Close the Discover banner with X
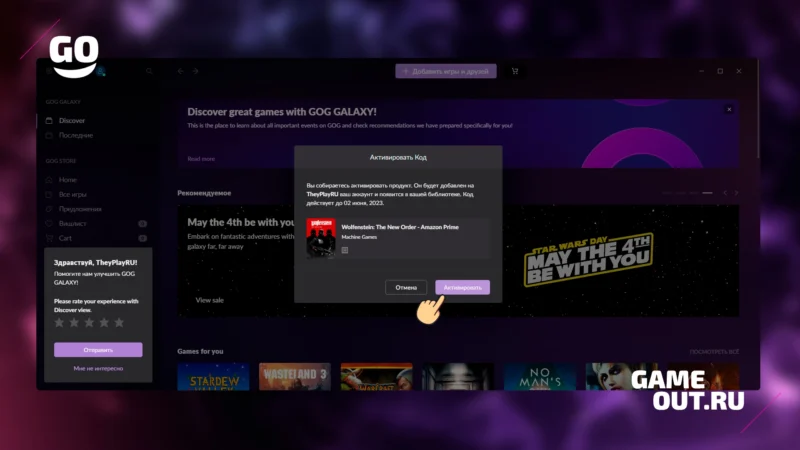The height and width of the screenshot is (450, 800). pos(729,109)
